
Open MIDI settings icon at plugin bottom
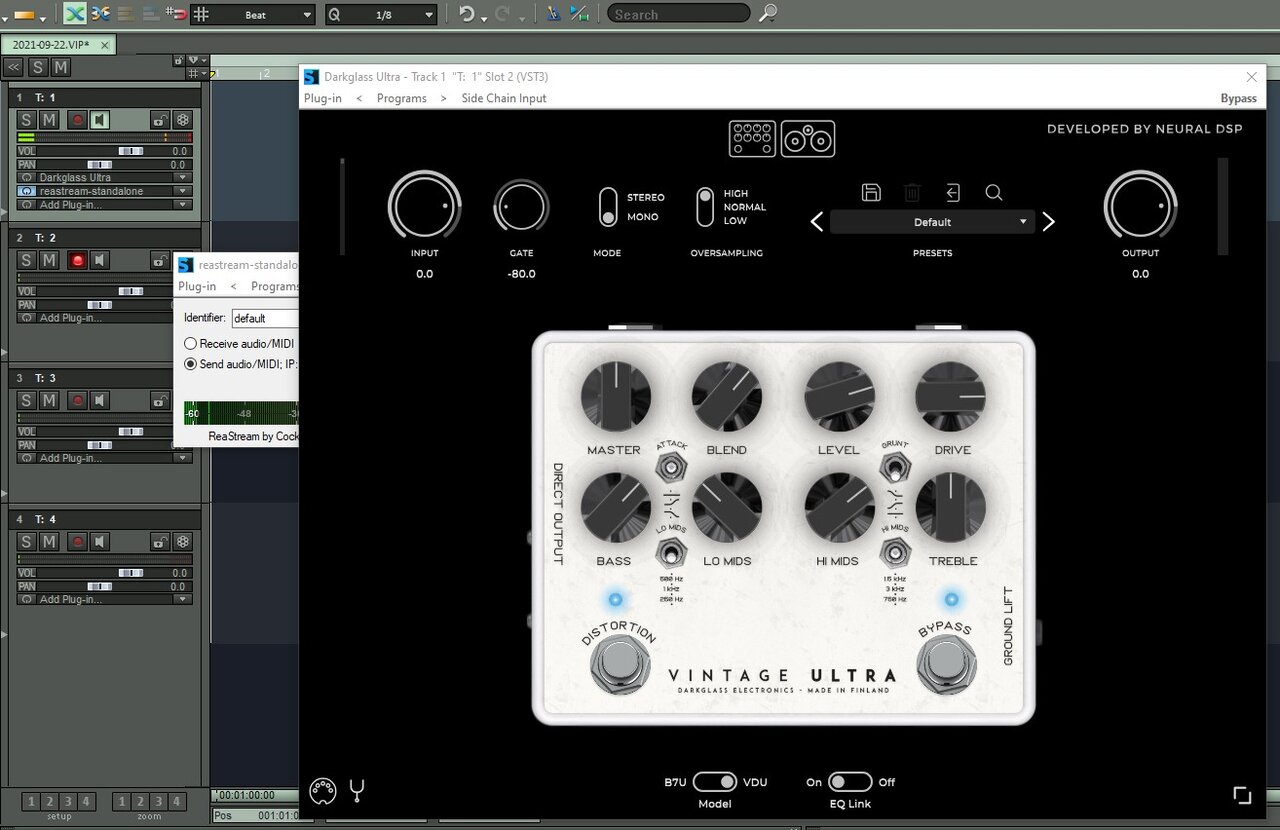click(323, 791)
